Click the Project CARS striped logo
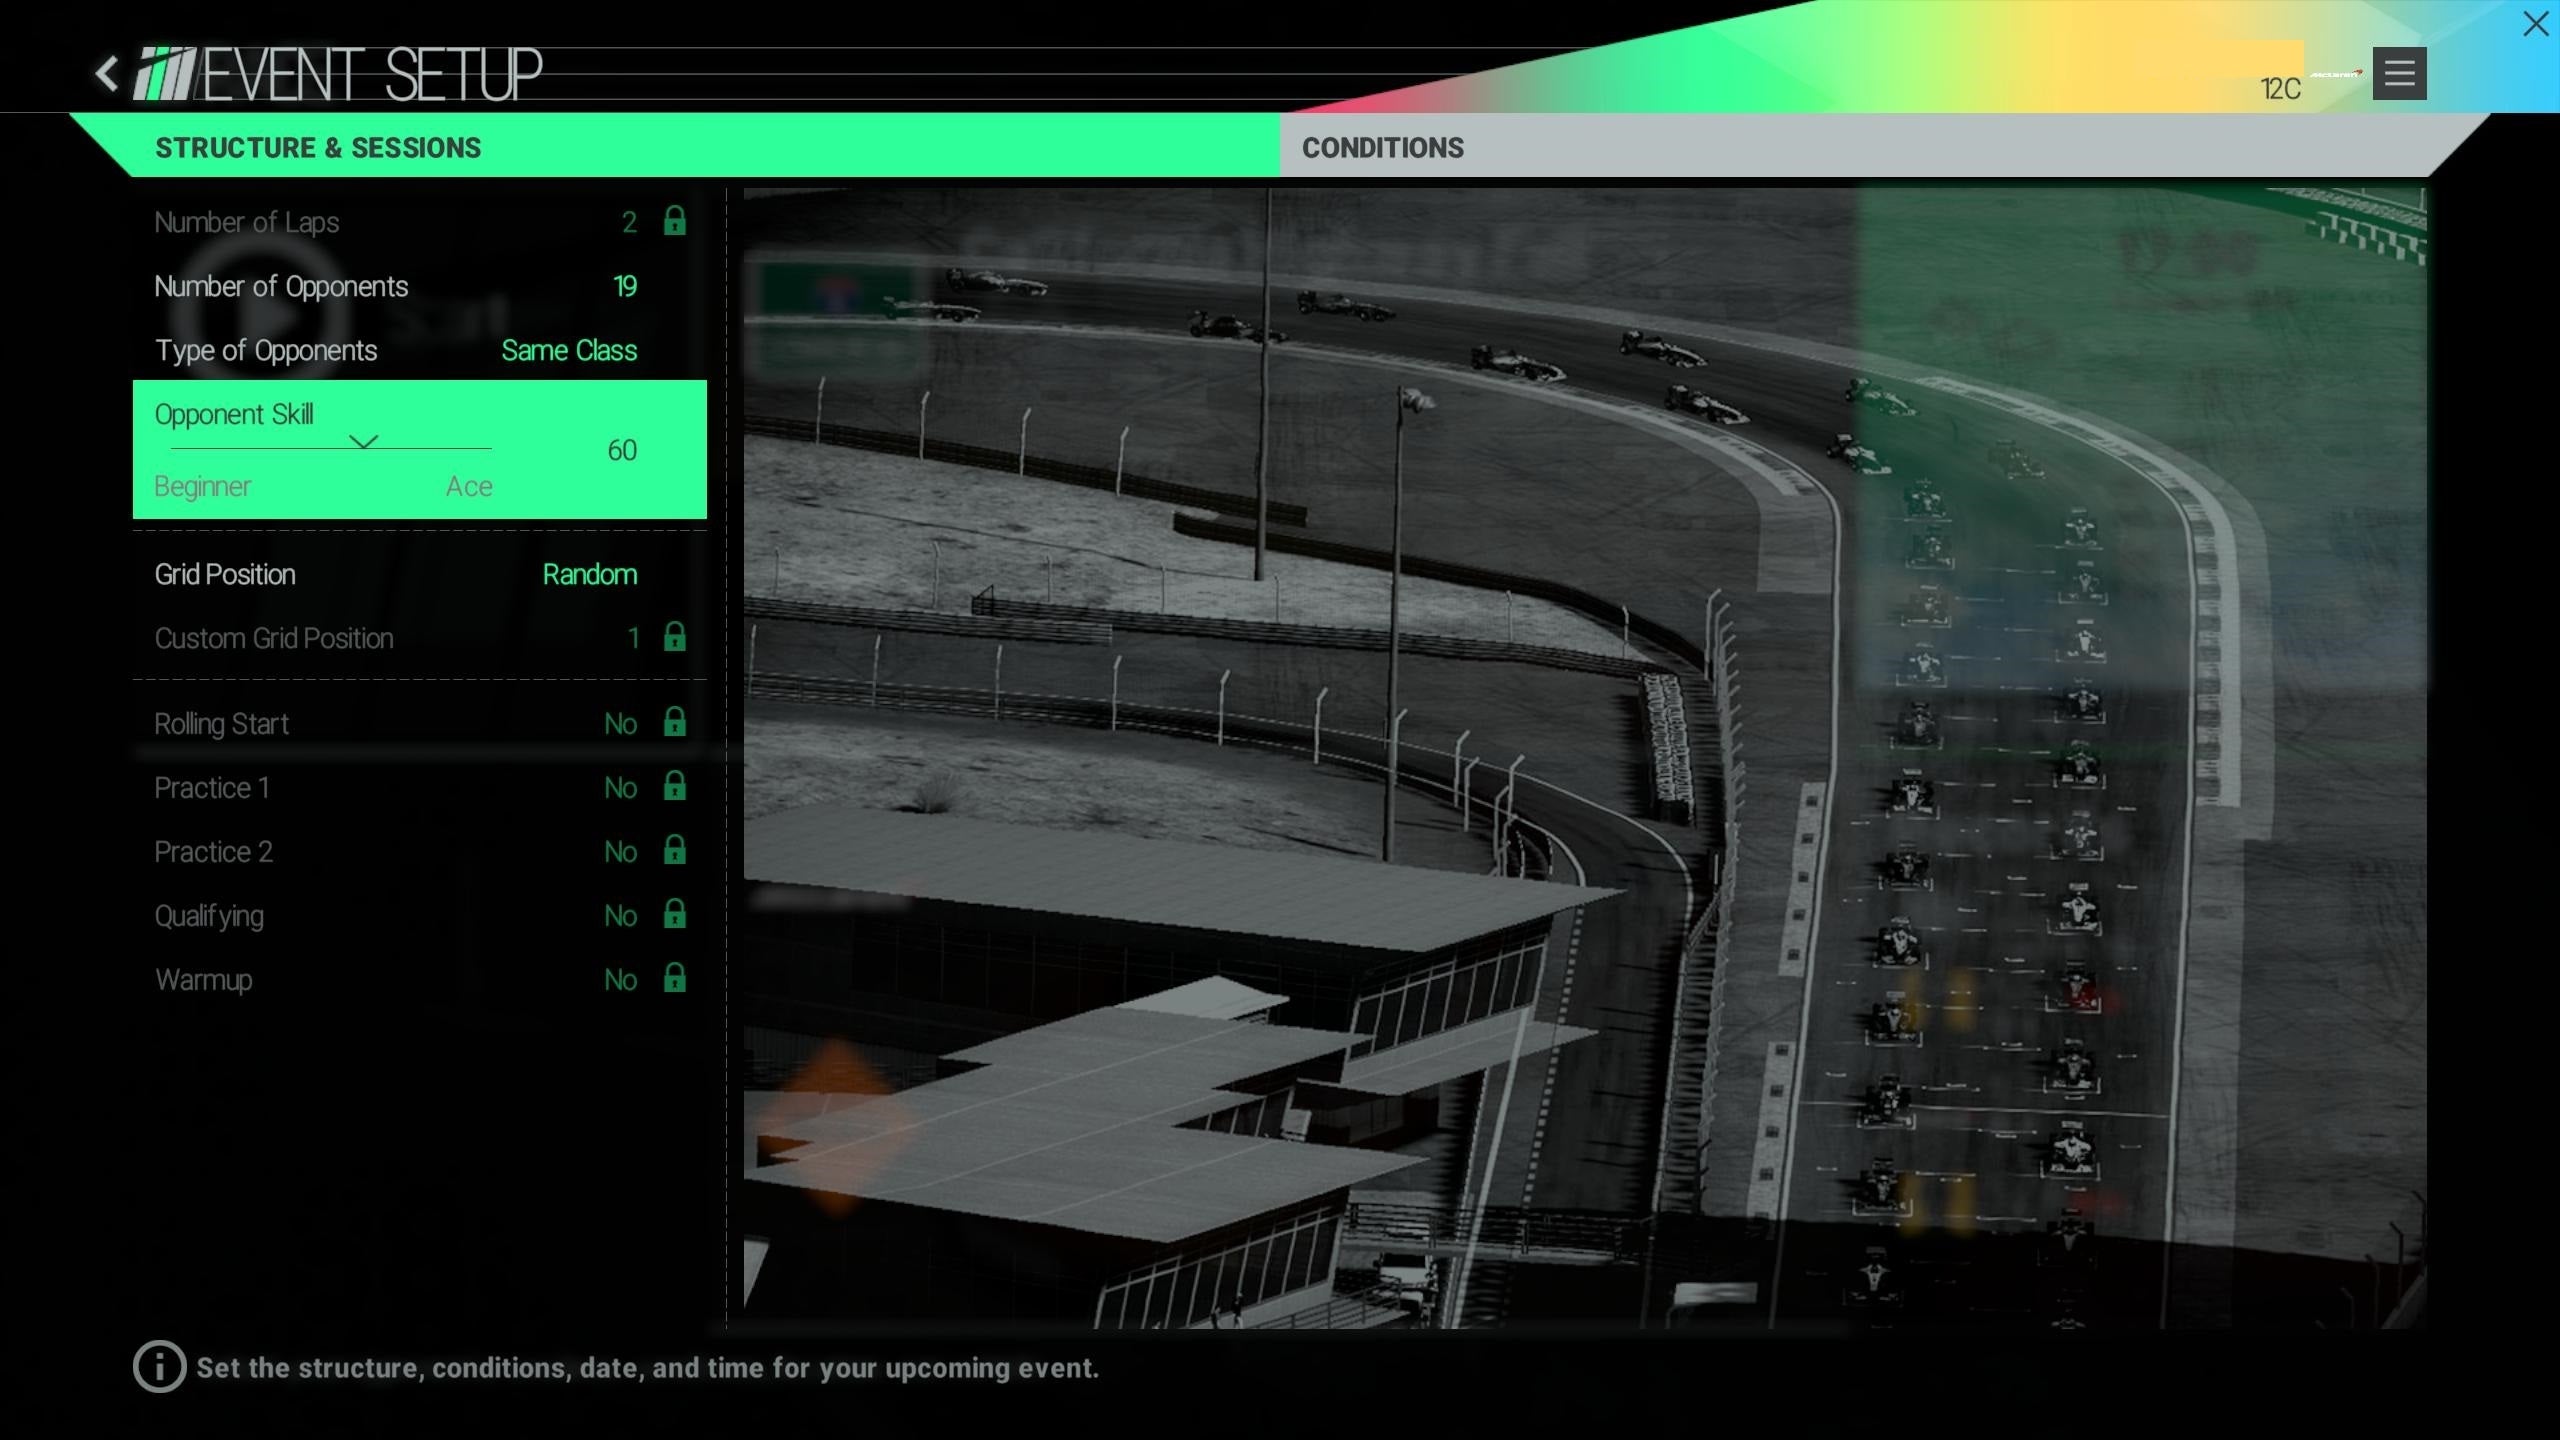Screen dimensions: 2560x1440 pos(166,74)
